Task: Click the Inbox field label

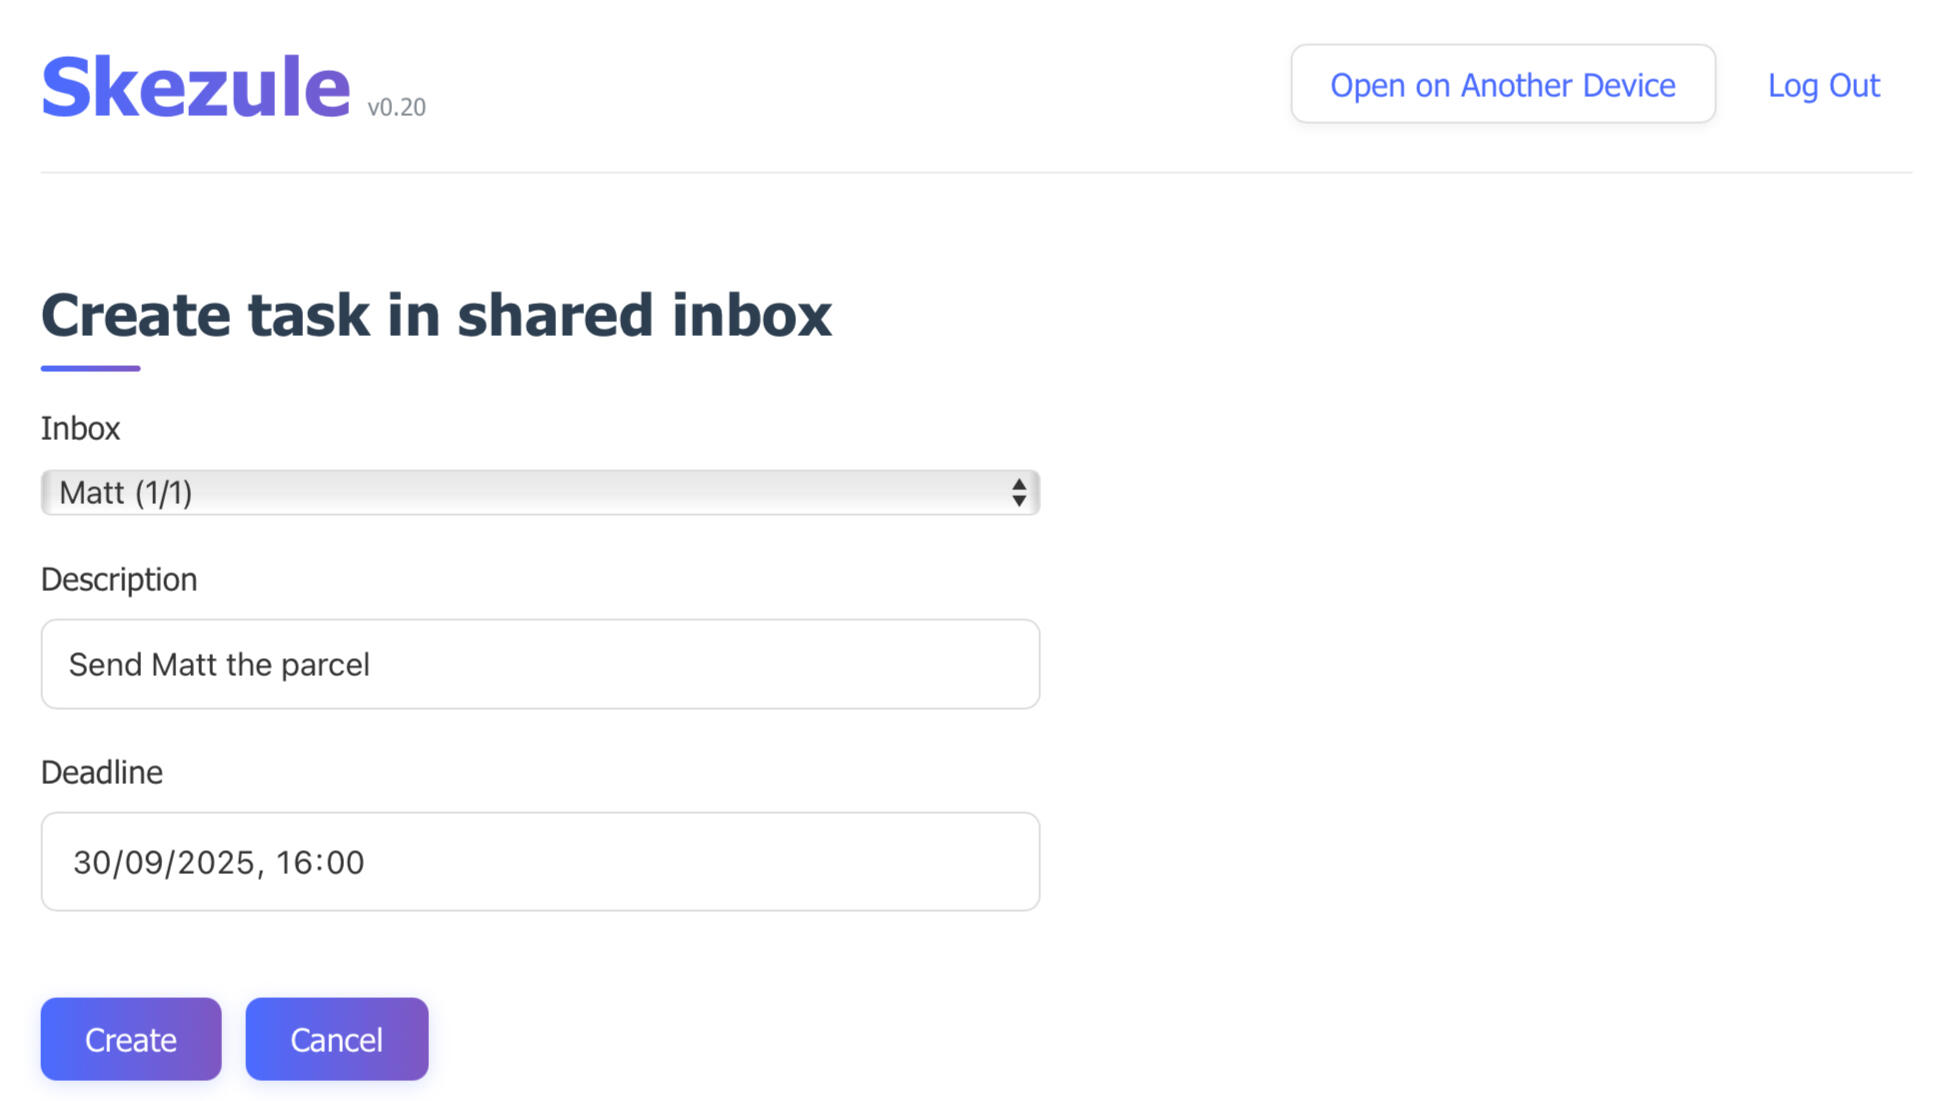Action: click(x=80, y=428)
